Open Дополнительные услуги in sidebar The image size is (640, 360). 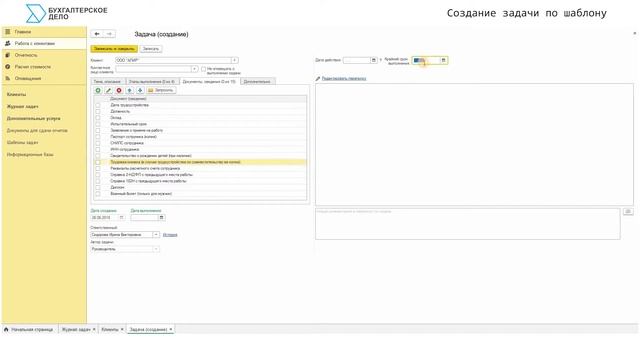click(x=33, y=118)
